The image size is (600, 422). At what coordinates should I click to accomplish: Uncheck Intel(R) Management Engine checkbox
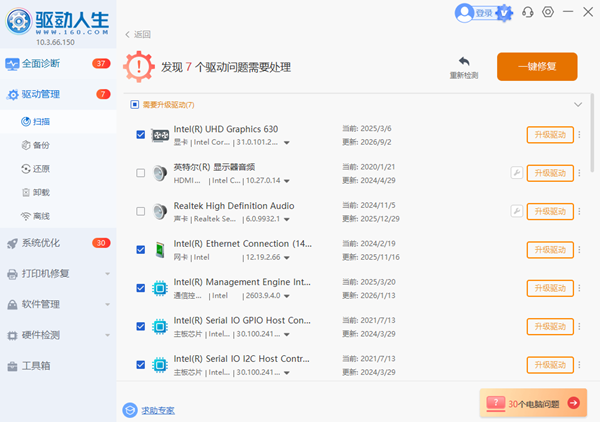140,288
